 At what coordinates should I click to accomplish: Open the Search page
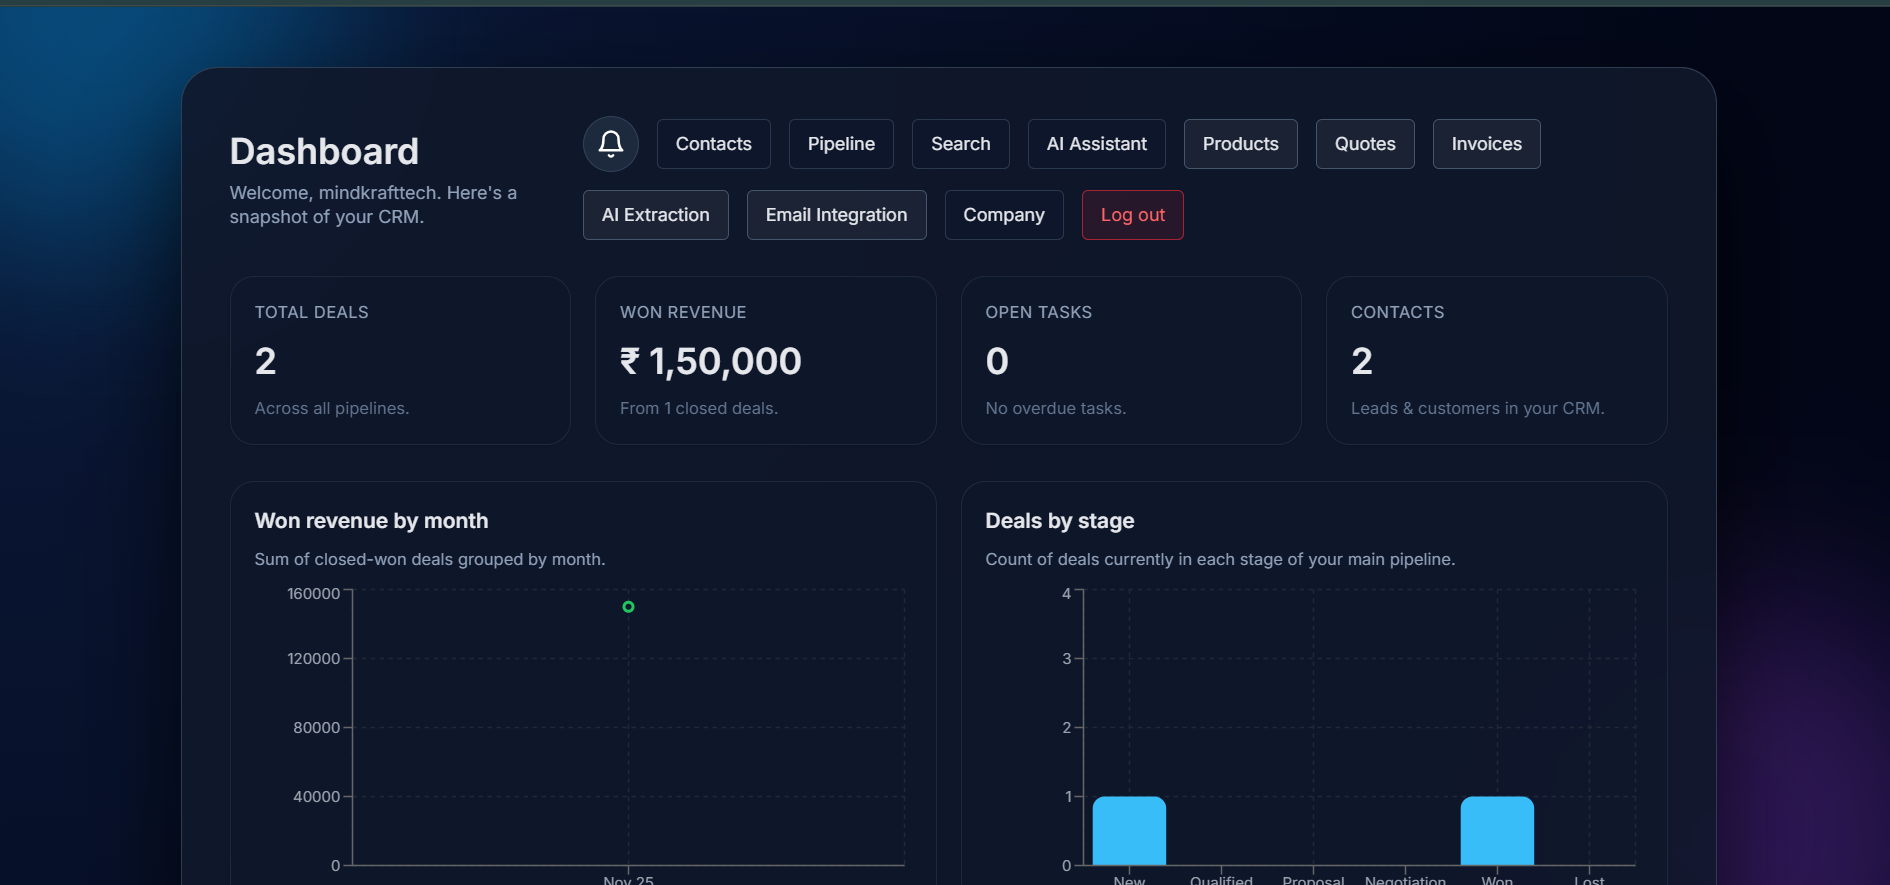coord(960,144)
